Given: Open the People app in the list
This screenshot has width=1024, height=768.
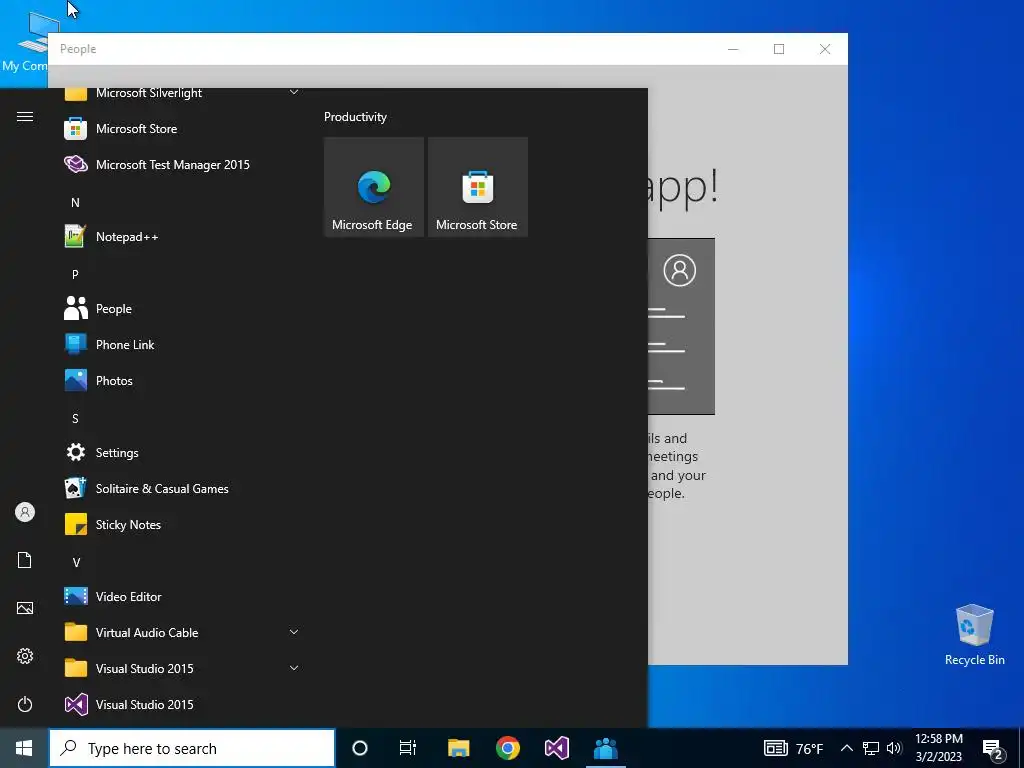Looking at the screenshot, I should 181,308.
